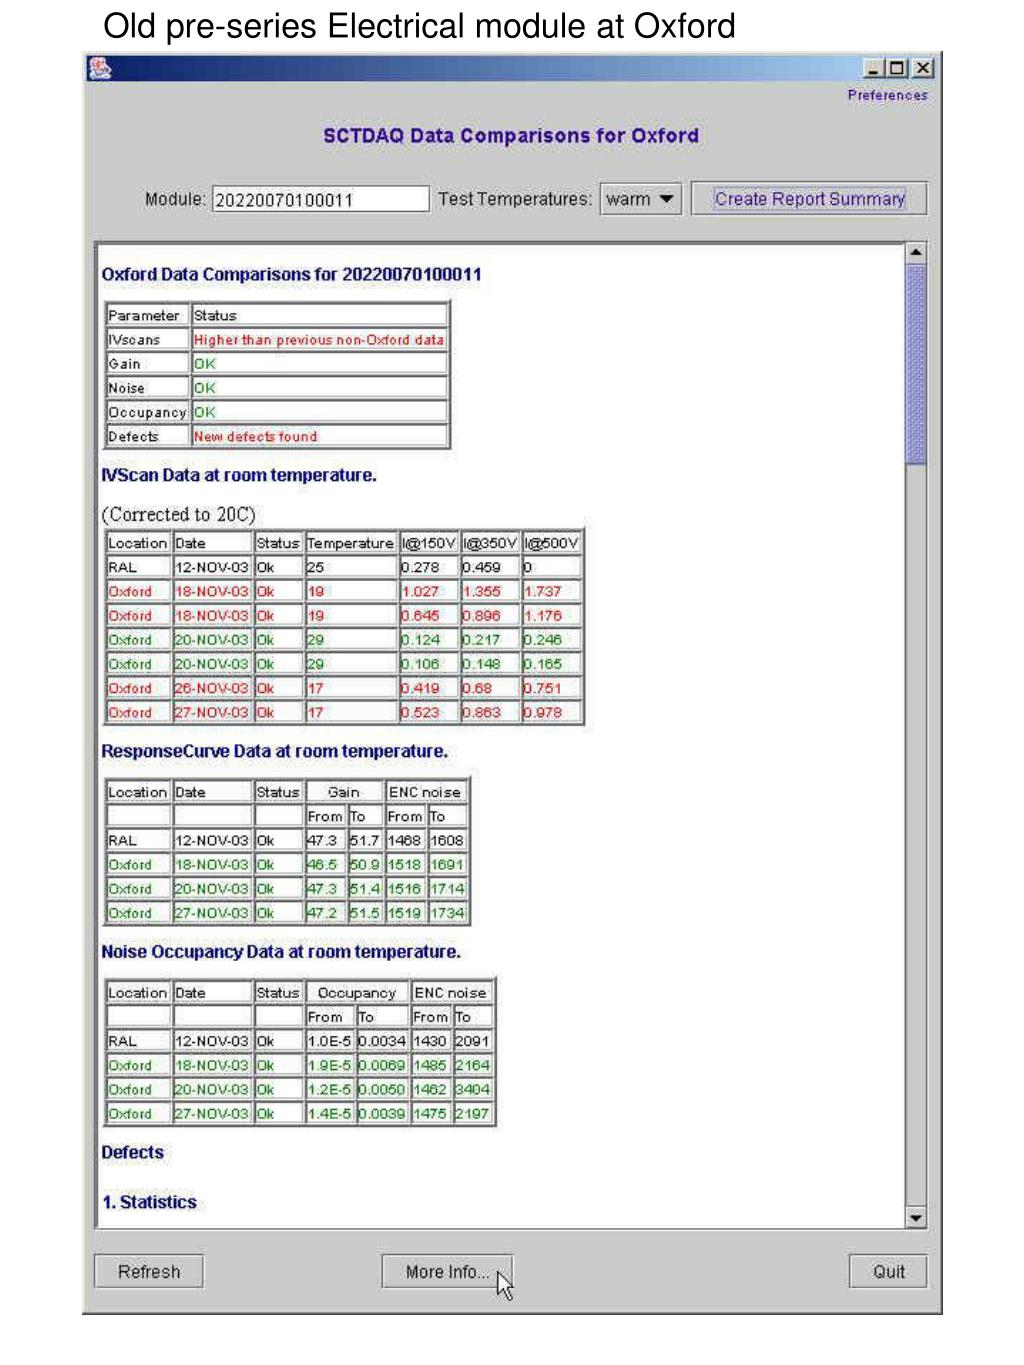Screen dimensions: 1024x1365
Task: Click the Temperature column header
Action: [350, 543]
